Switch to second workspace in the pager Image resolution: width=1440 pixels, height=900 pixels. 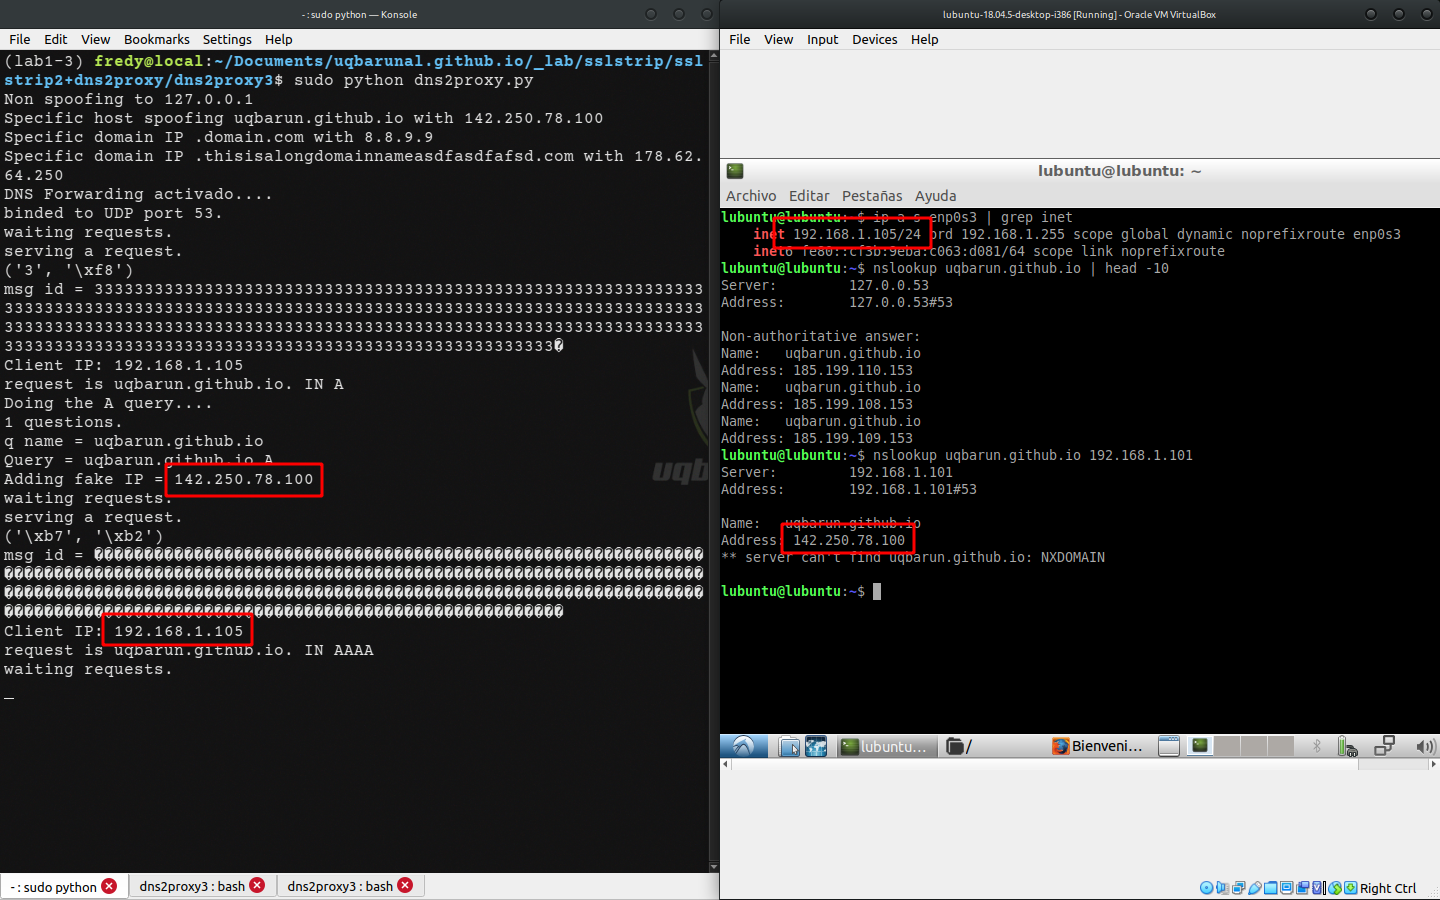[x=1227, y=746]
